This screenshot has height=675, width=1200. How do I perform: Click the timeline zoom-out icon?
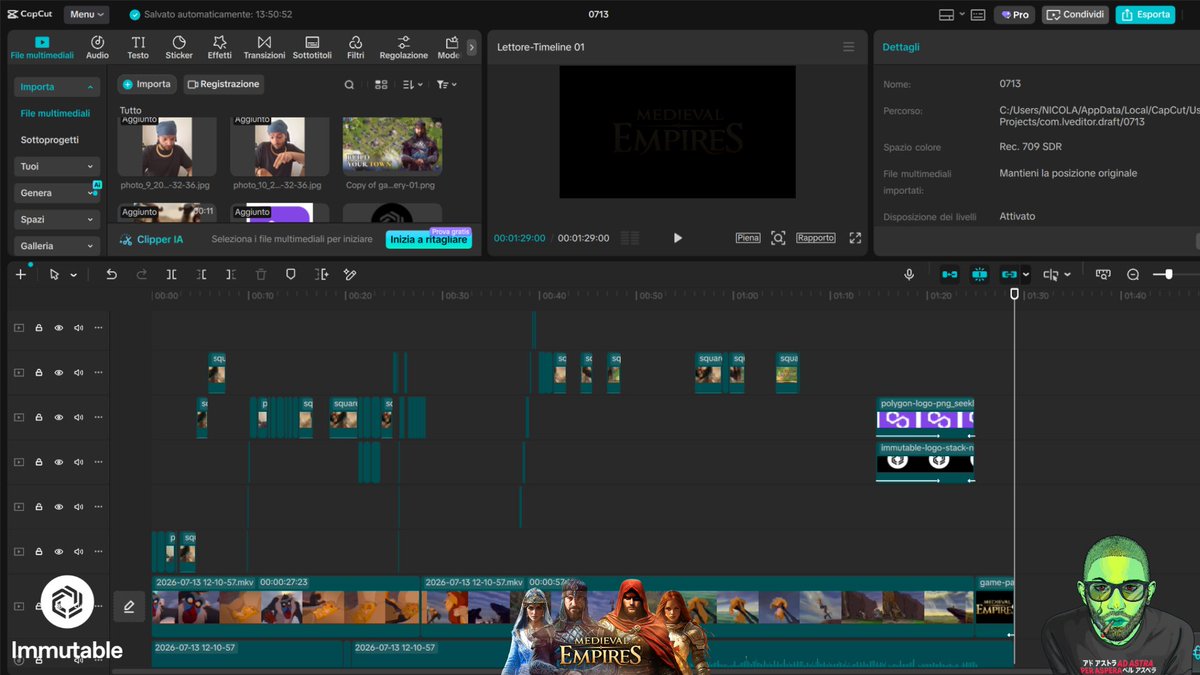(1133, 274)
